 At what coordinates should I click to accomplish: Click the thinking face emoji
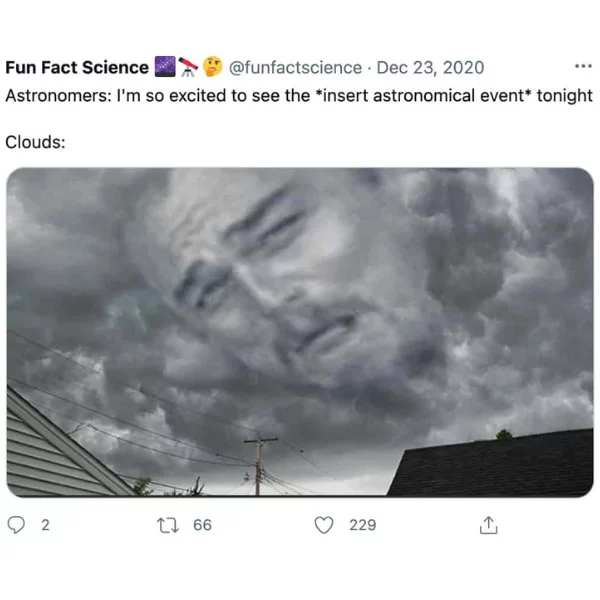pyautogui.click(x=212, y=67)
